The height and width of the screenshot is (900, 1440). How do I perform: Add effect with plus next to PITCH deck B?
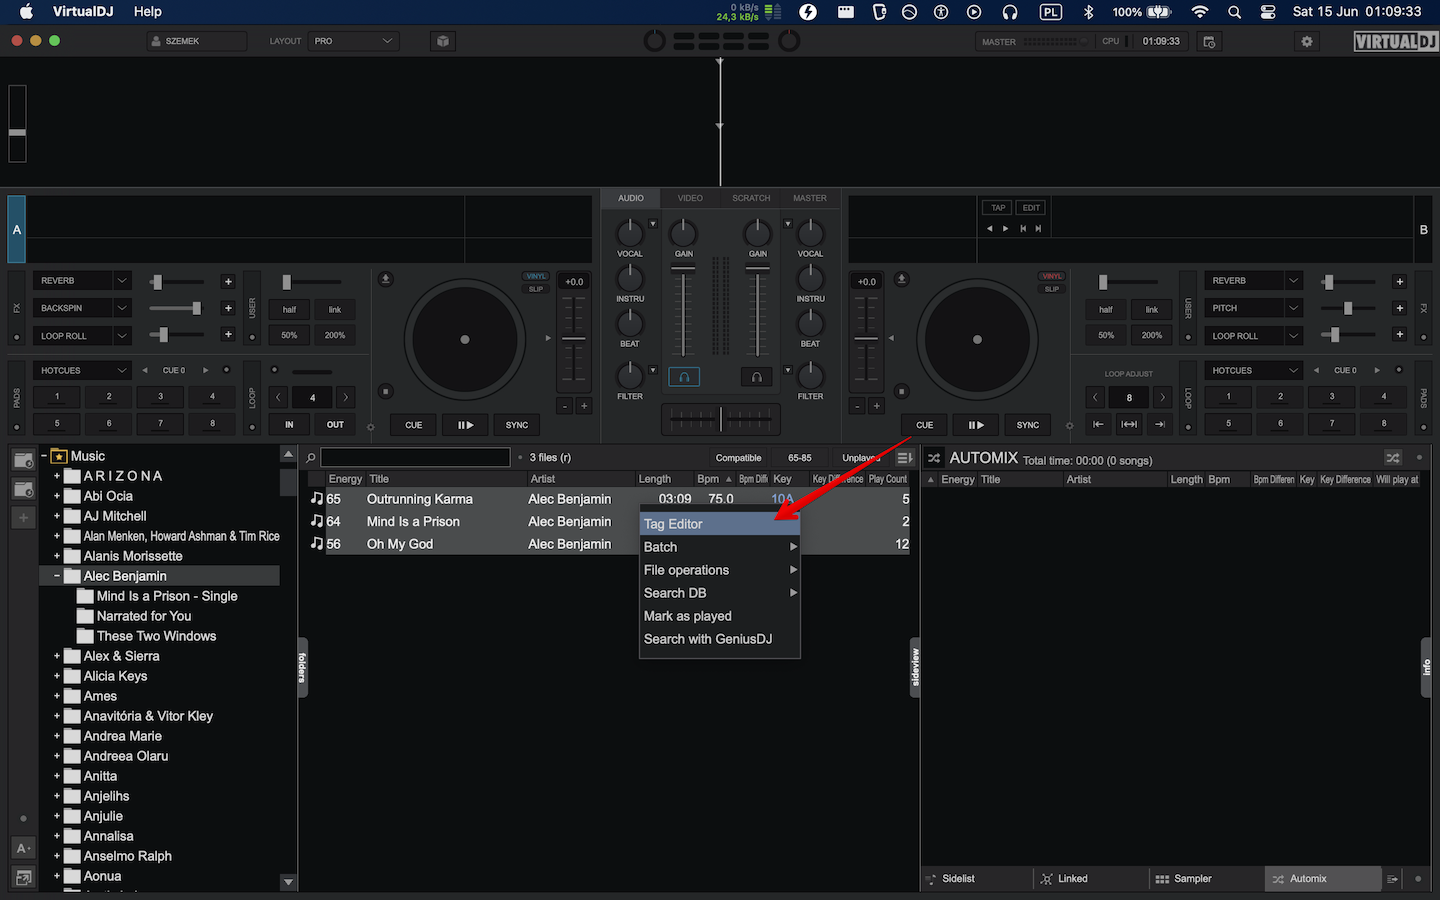[x=1399, y=308]
